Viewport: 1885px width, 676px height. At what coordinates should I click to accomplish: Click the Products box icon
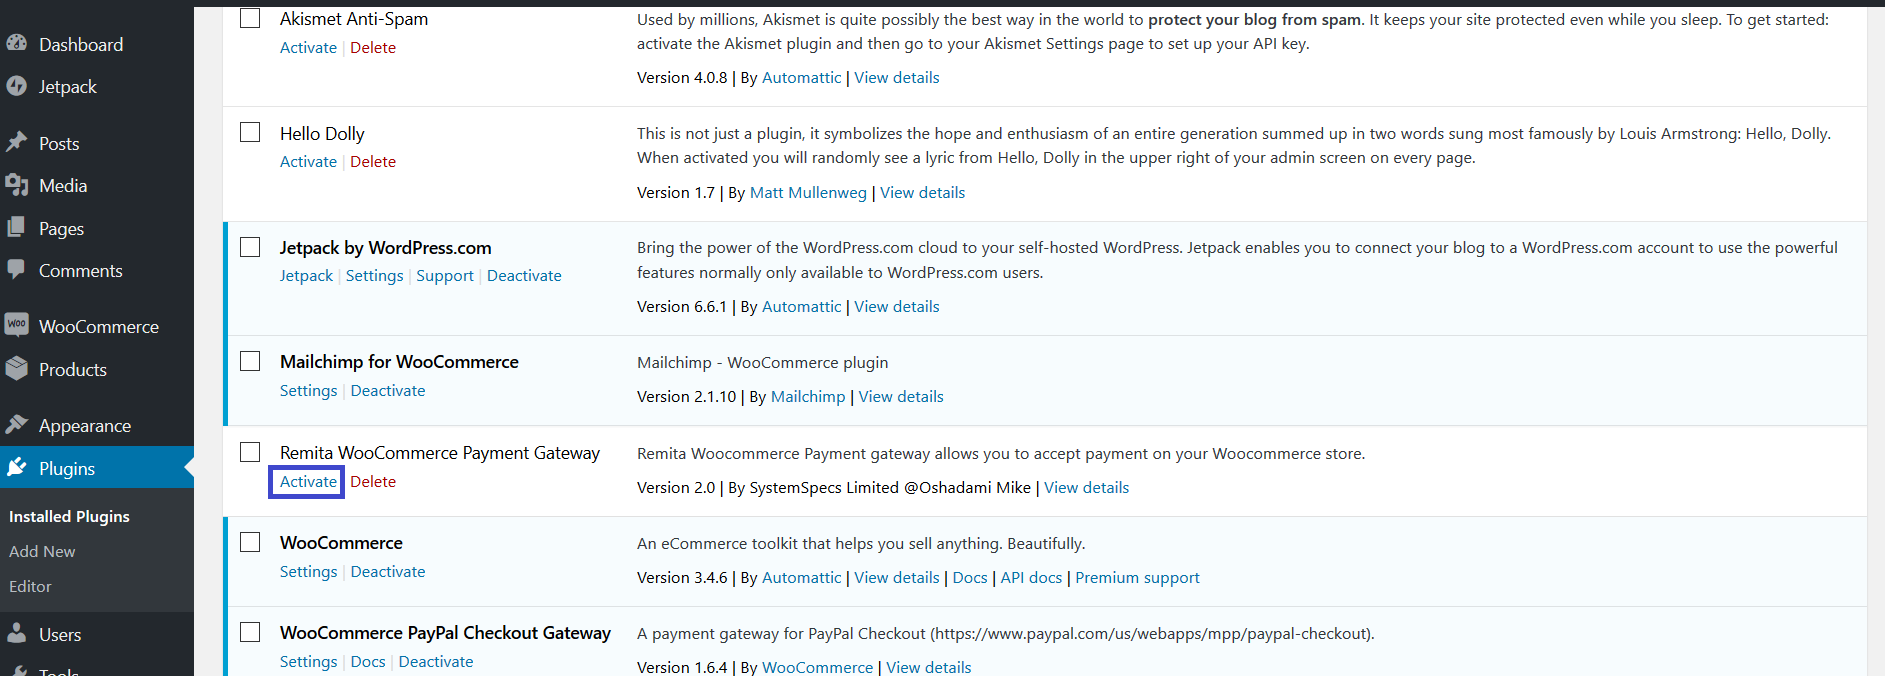(16, 369)
